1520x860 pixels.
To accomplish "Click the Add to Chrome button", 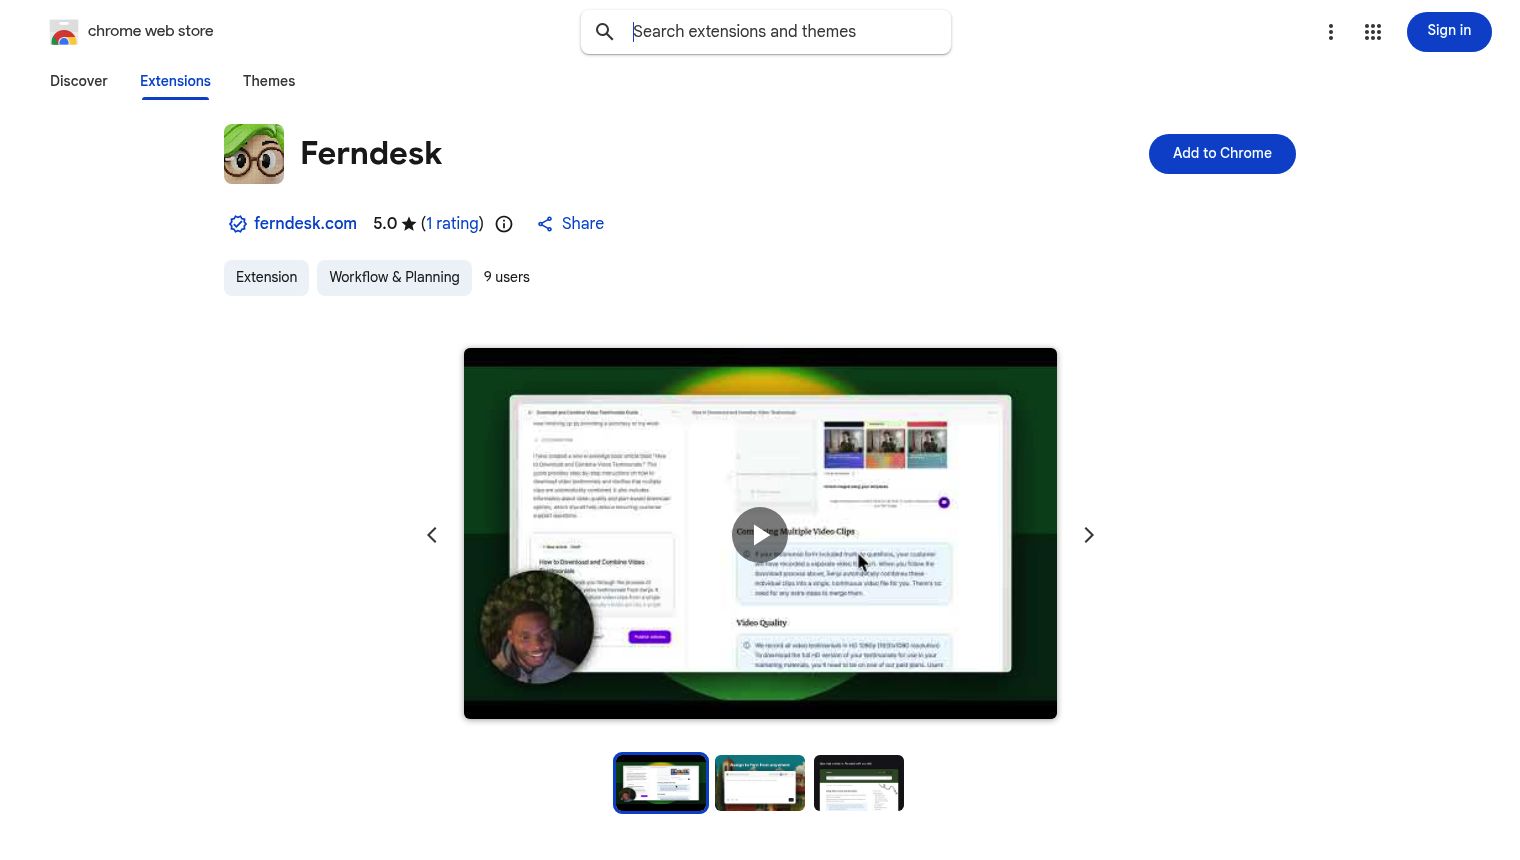I will pyautogui.click(x=1222, y=153).
